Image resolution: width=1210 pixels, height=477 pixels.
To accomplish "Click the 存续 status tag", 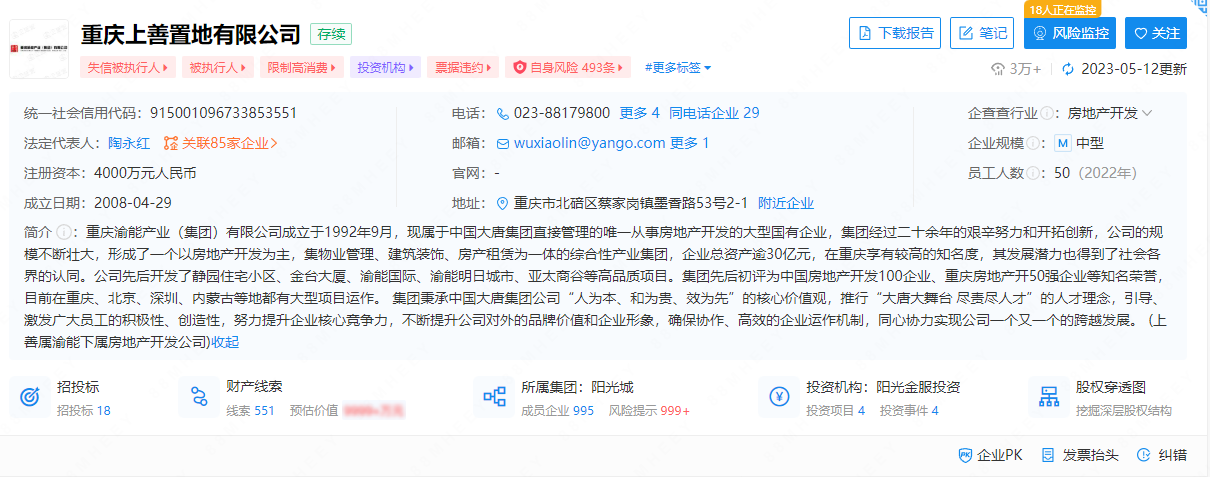I will (331, 34).
